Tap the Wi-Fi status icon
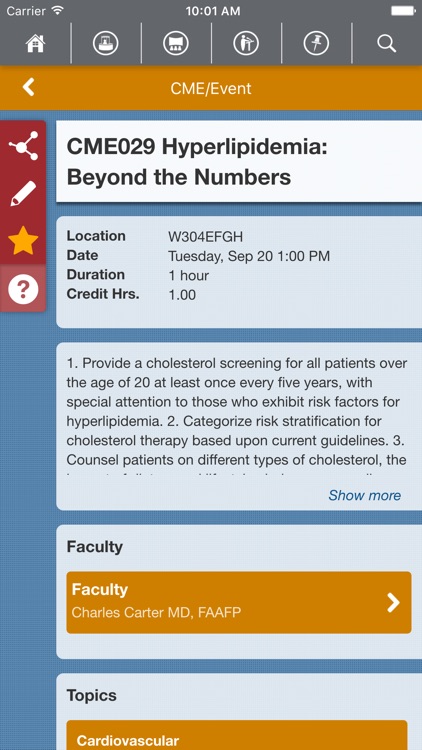 click(x=57, y=11)
